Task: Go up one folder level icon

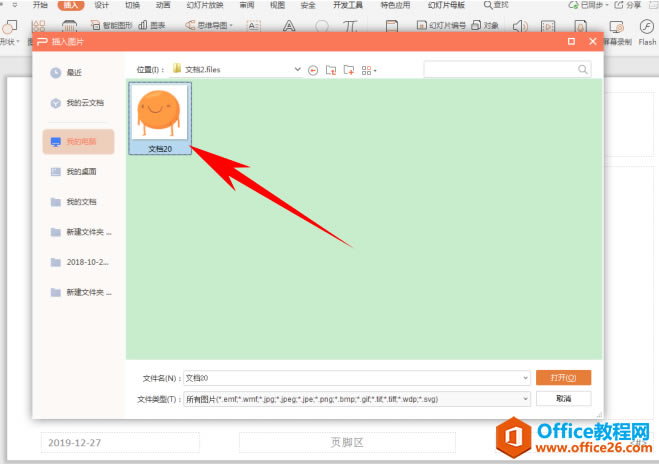Action: tap(331, 70)
